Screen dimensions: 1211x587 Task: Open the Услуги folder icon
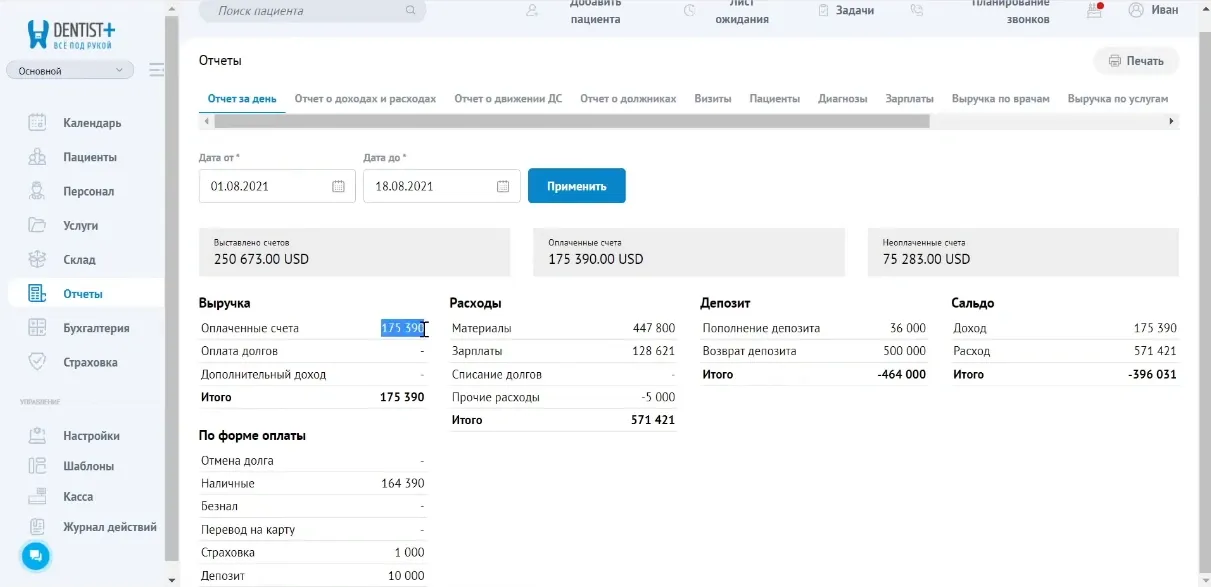click(37, 225)
